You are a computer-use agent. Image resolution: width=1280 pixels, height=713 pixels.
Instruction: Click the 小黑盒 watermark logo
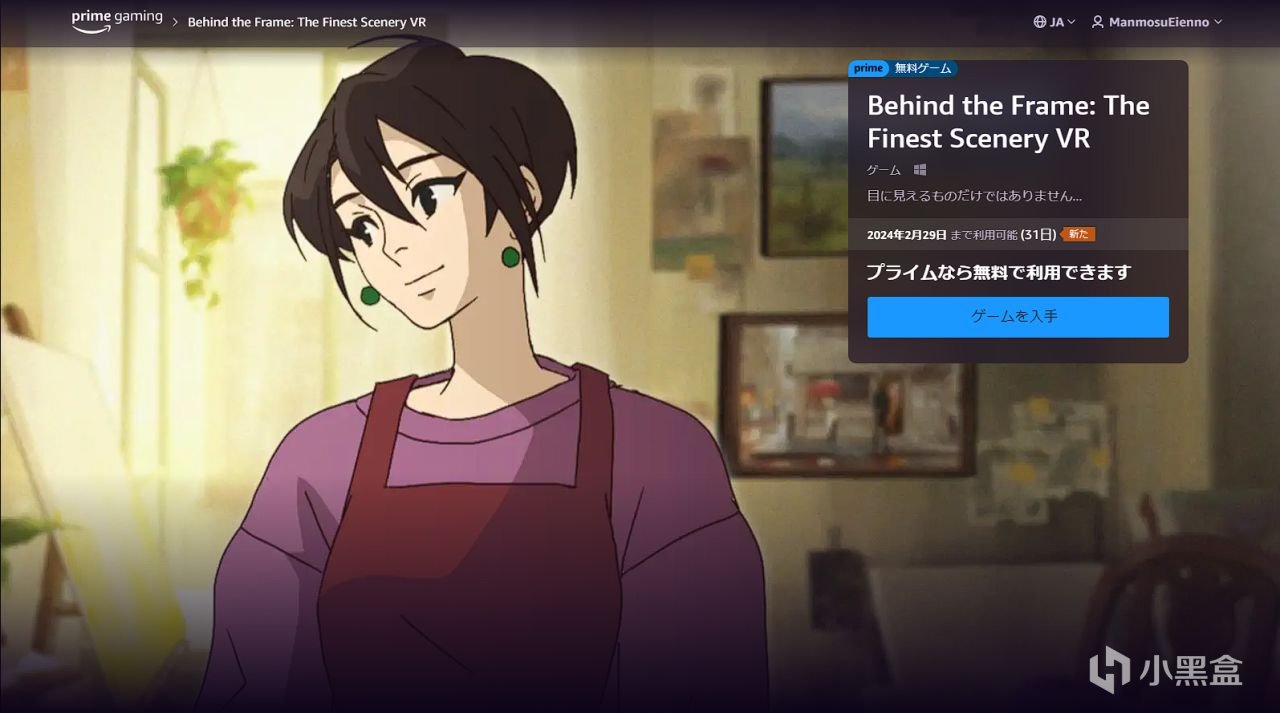pos(1166,668)
